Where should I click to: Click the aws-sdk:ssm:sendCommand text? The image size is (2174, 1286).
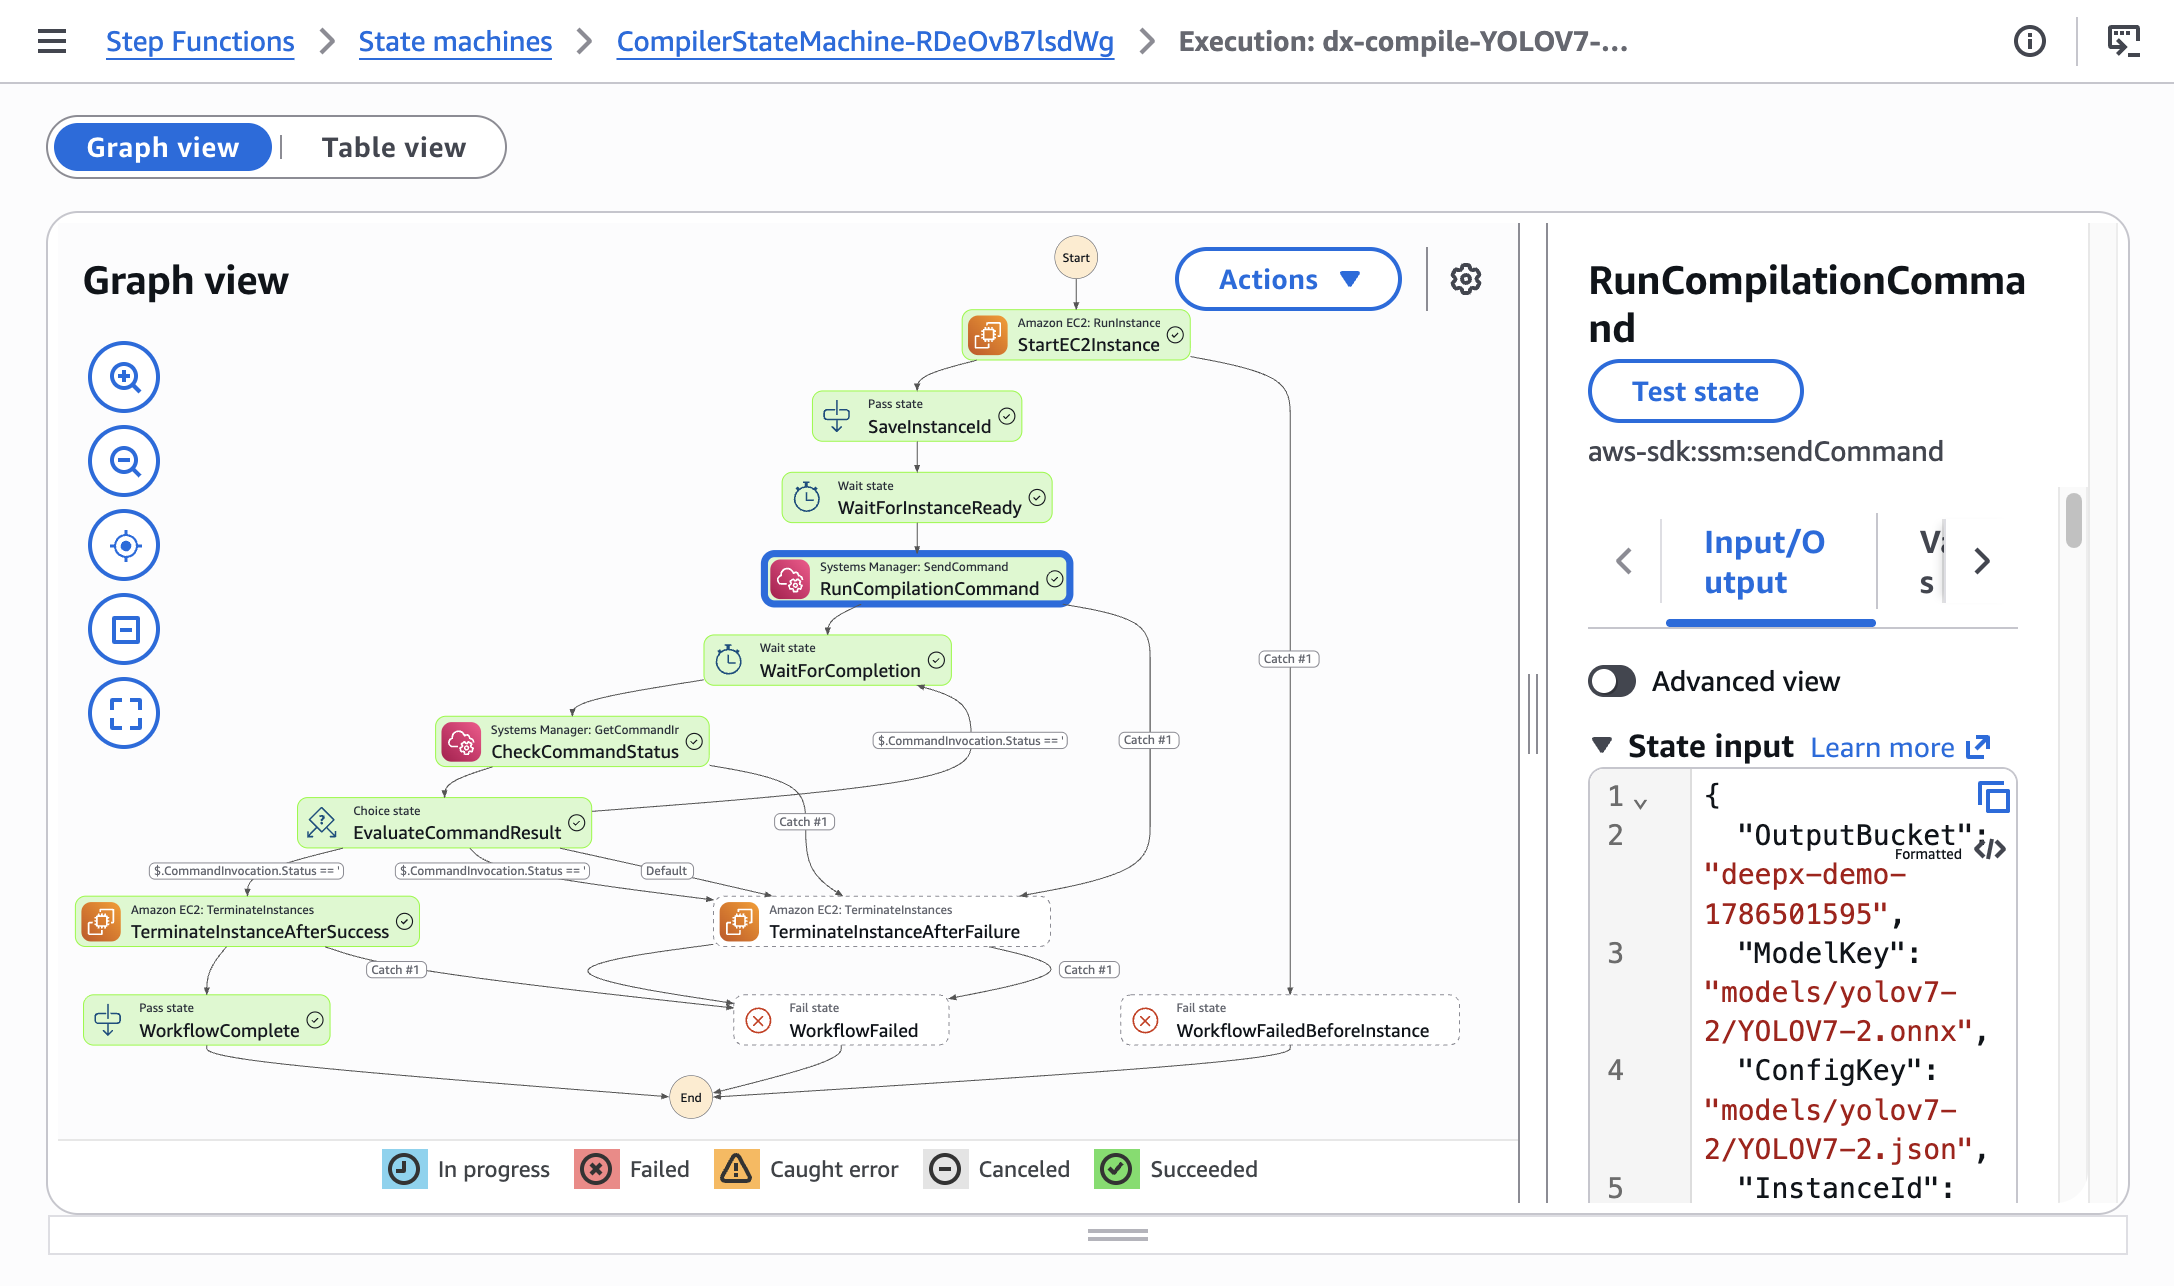[1766, 451]
